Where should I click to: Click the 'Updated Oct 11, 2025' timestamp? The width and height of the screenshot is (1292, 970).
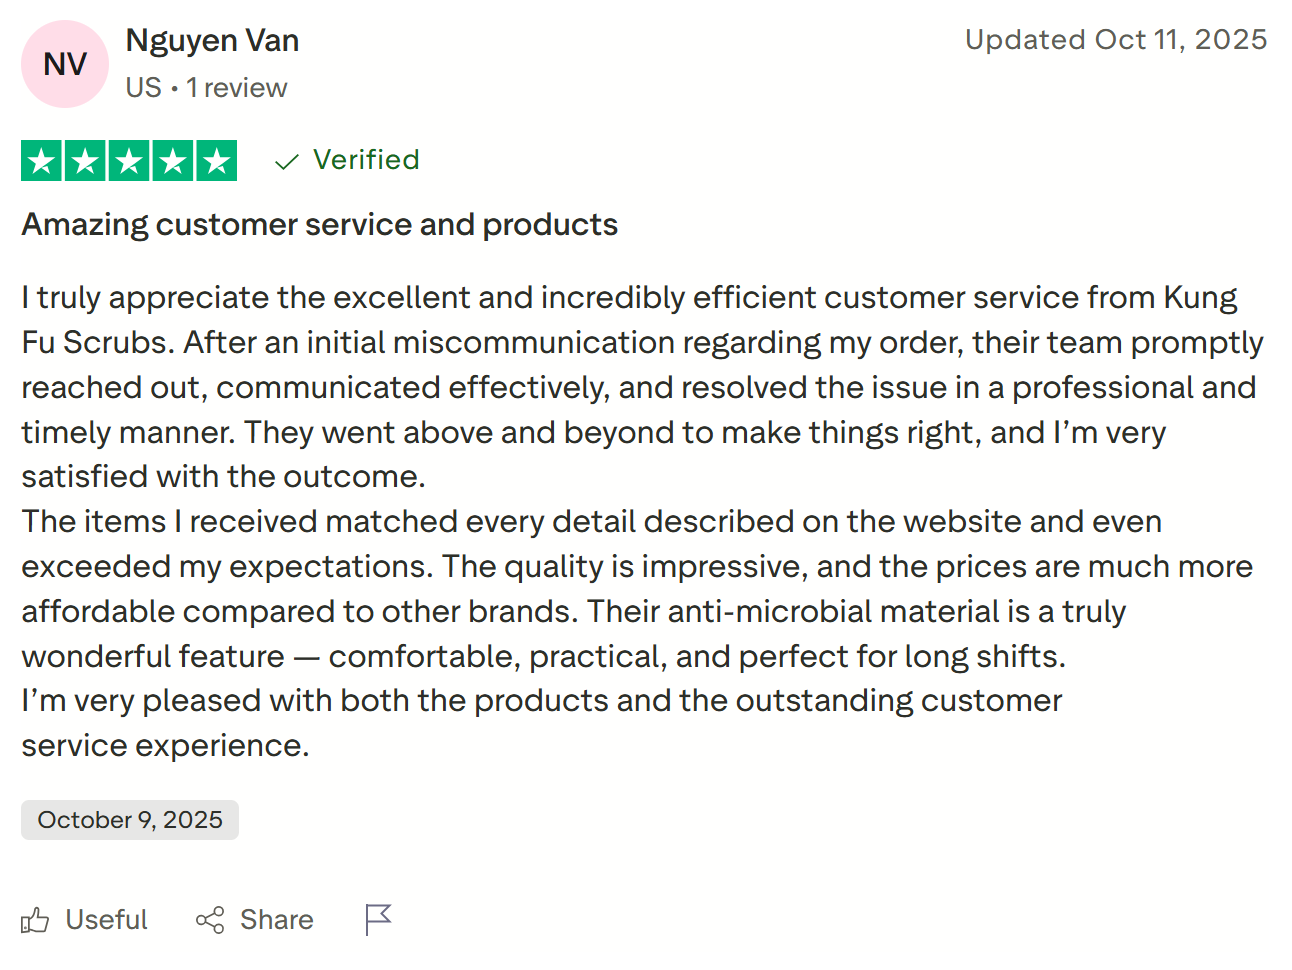[x=1115, y=40]
